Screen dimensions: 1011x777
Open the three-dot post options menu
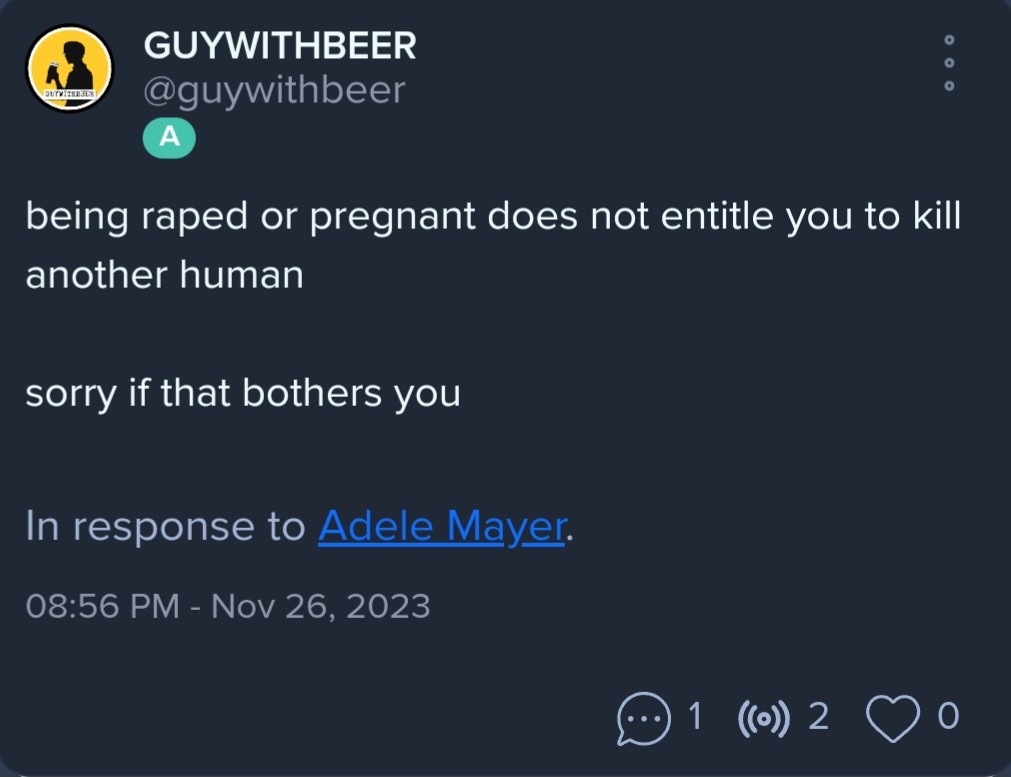click(948, 63)
